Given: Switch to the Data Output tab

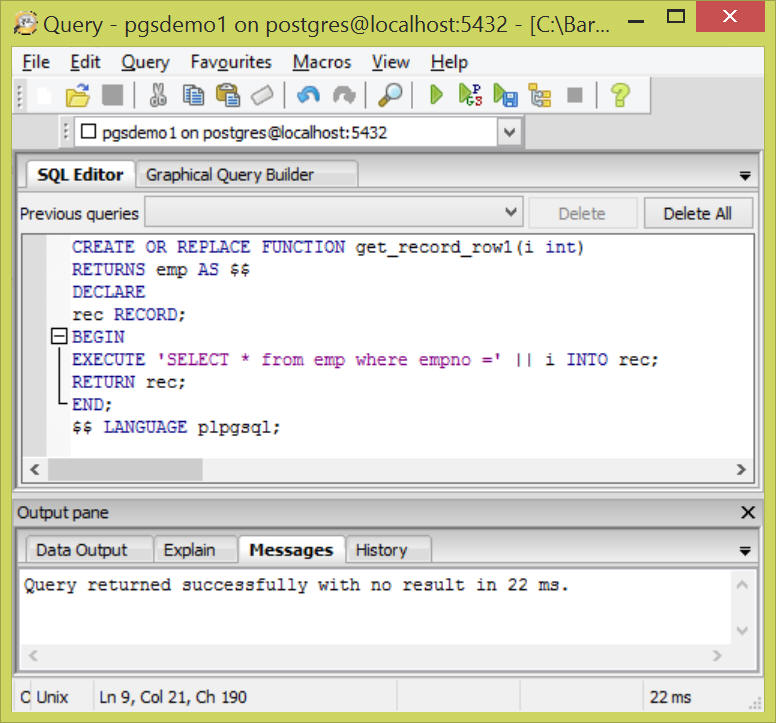Looking at the screenshot, I should [82, 549].
